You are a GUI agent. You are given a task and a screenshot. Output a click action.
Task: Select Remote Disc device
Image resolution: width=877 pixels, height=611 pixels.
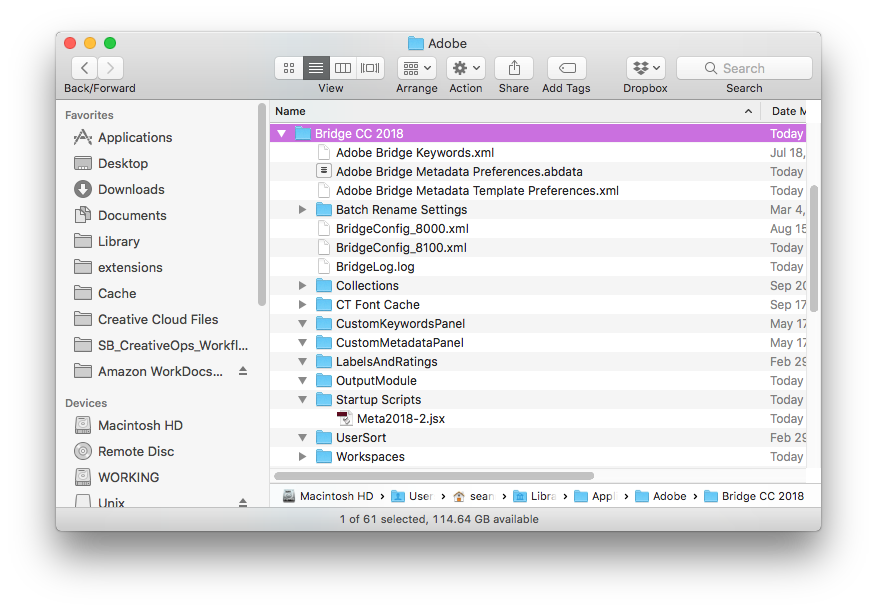(136, 452)
